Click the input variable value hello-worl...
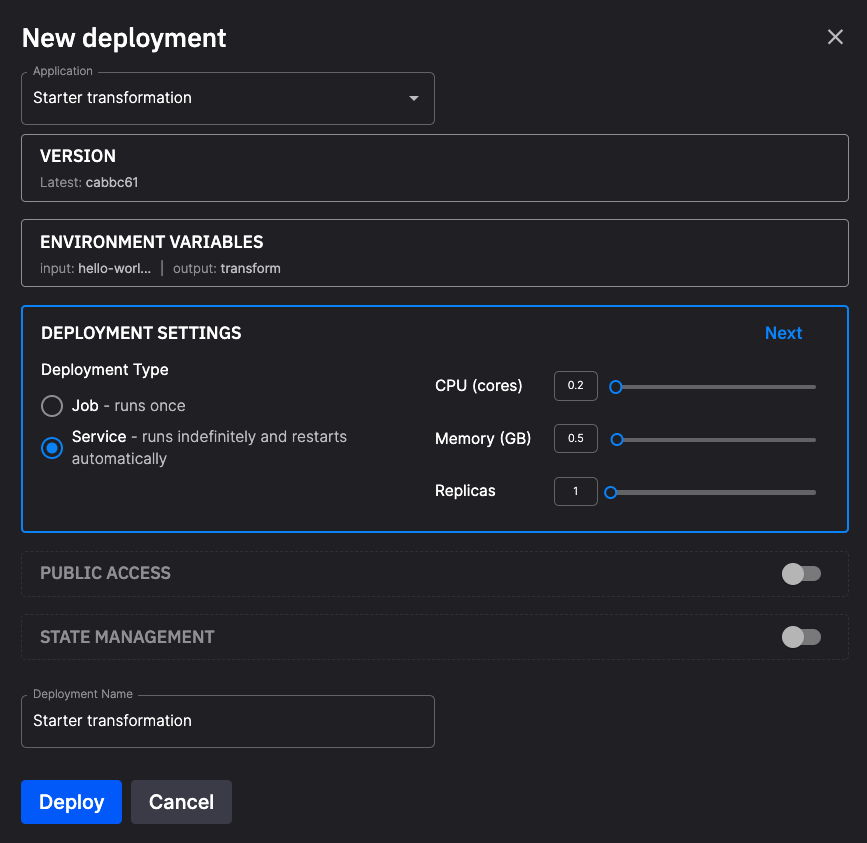The image size is (867, 843). [114, 269]
